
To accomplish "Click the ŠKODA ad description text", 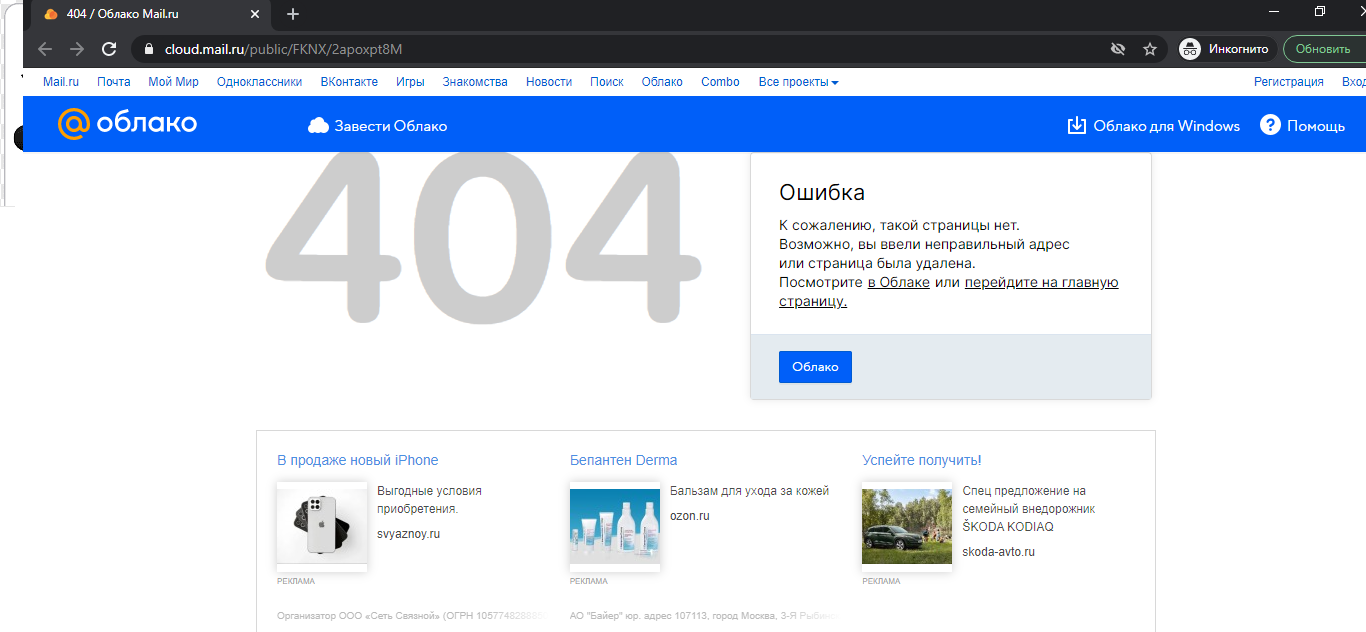I will tap(1028, 509).
